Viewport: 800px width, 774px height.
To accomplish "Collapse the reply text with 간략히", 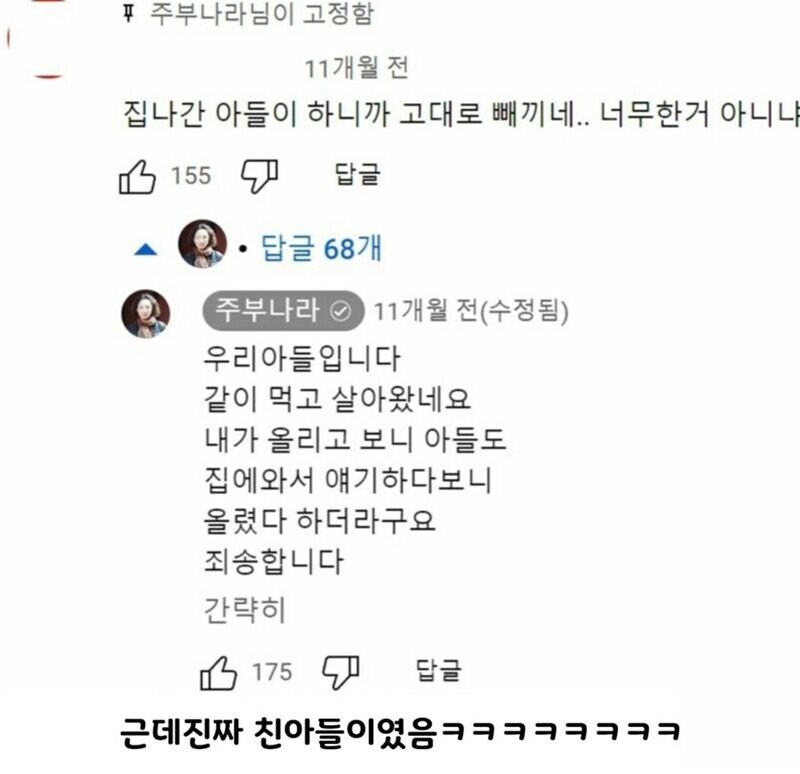I will pyautogui.click(x=244, y=609).
